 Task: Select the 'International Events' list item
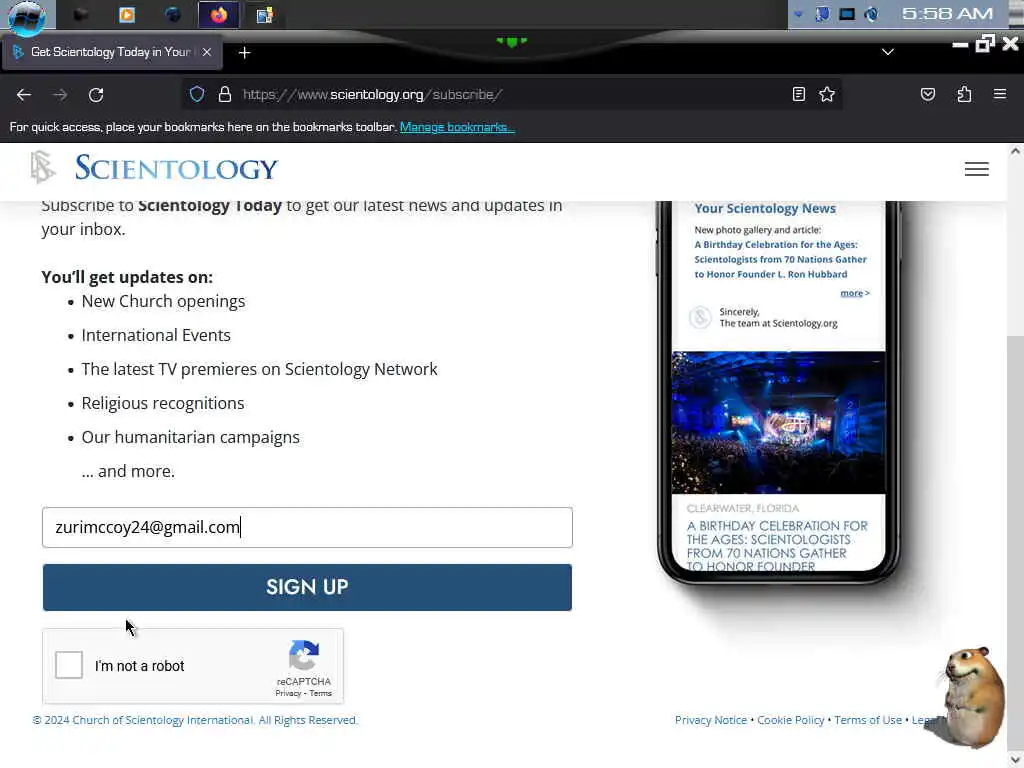(156, 335)
